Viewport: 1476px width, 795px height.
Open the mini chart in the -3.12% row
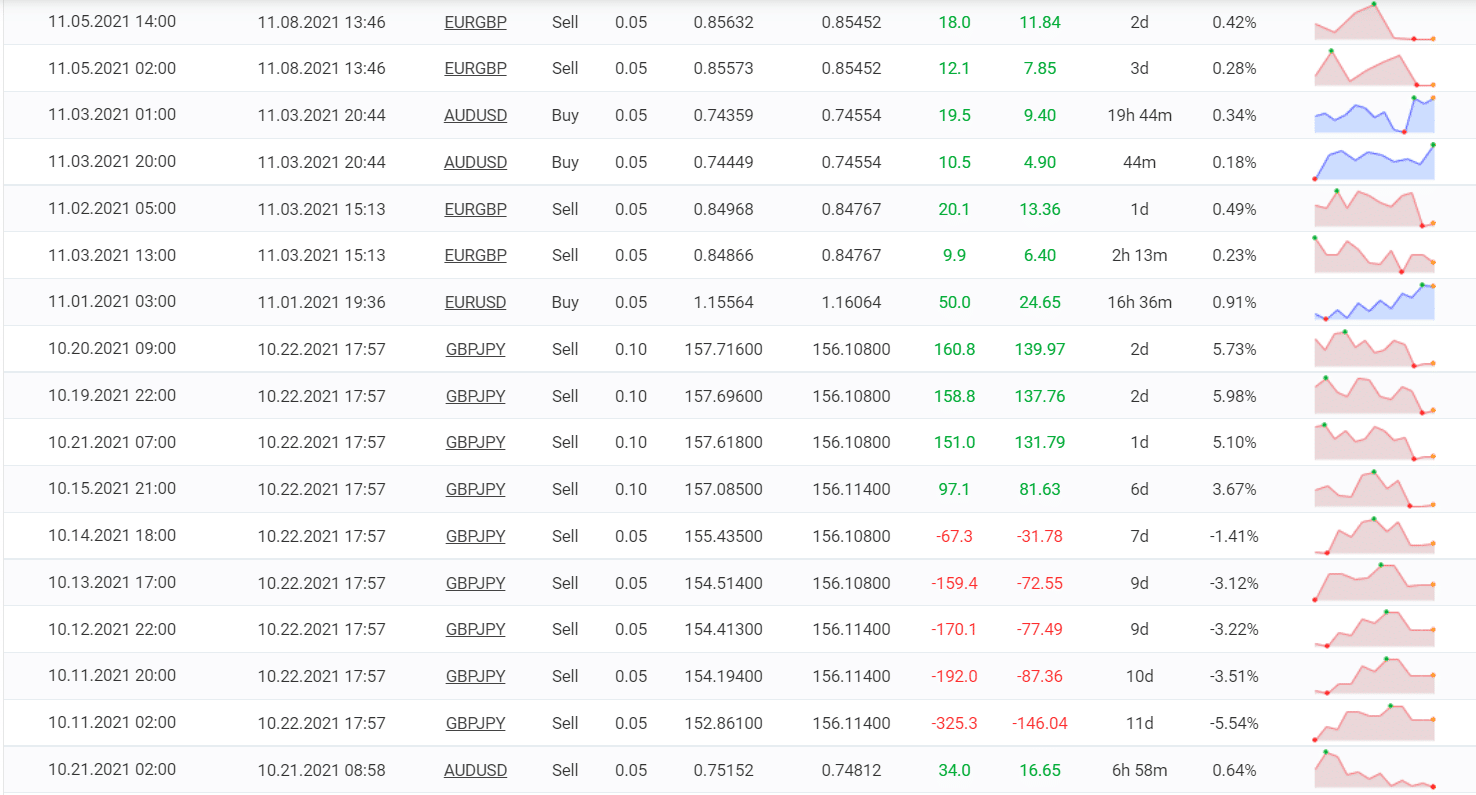[x=1374, y=583]
